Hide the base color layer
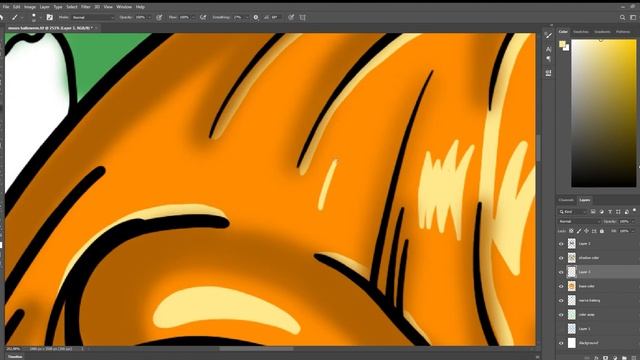The width and height of the screenshot is (640, 360). [561, 286]
